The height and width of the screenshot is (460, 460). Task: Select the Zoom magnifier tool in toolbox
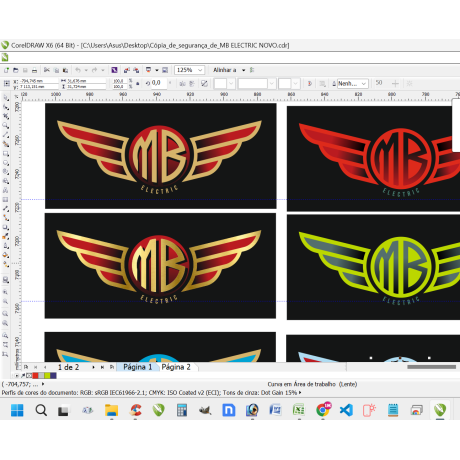pos(6,126)
